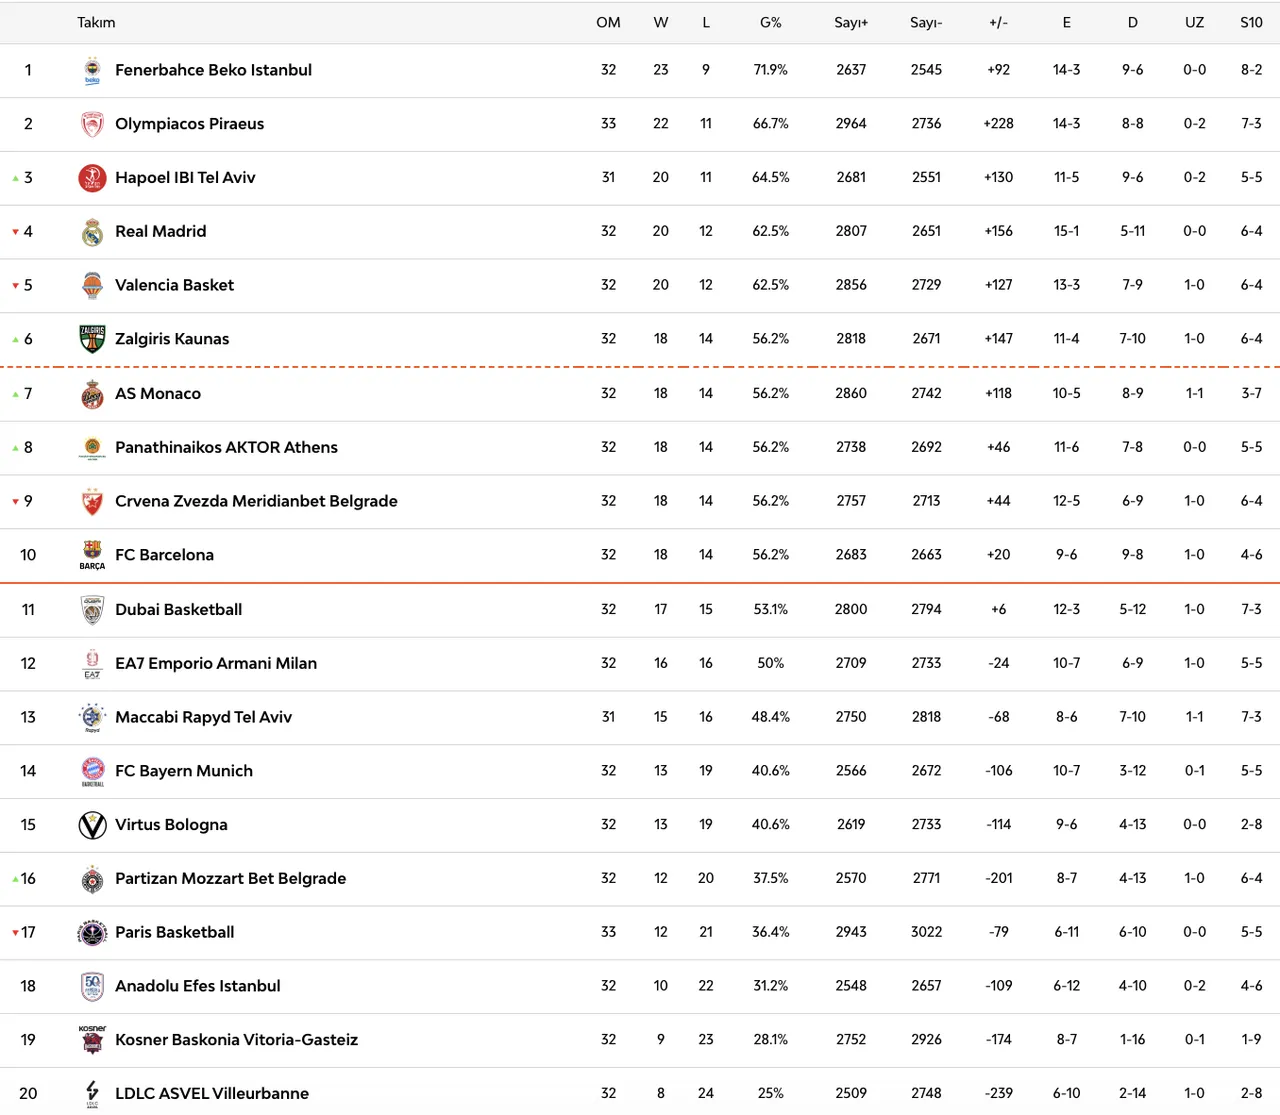Select the Dubai Basketball team name
Viewport: 1280px width, 1115px height.
[178, 610]
